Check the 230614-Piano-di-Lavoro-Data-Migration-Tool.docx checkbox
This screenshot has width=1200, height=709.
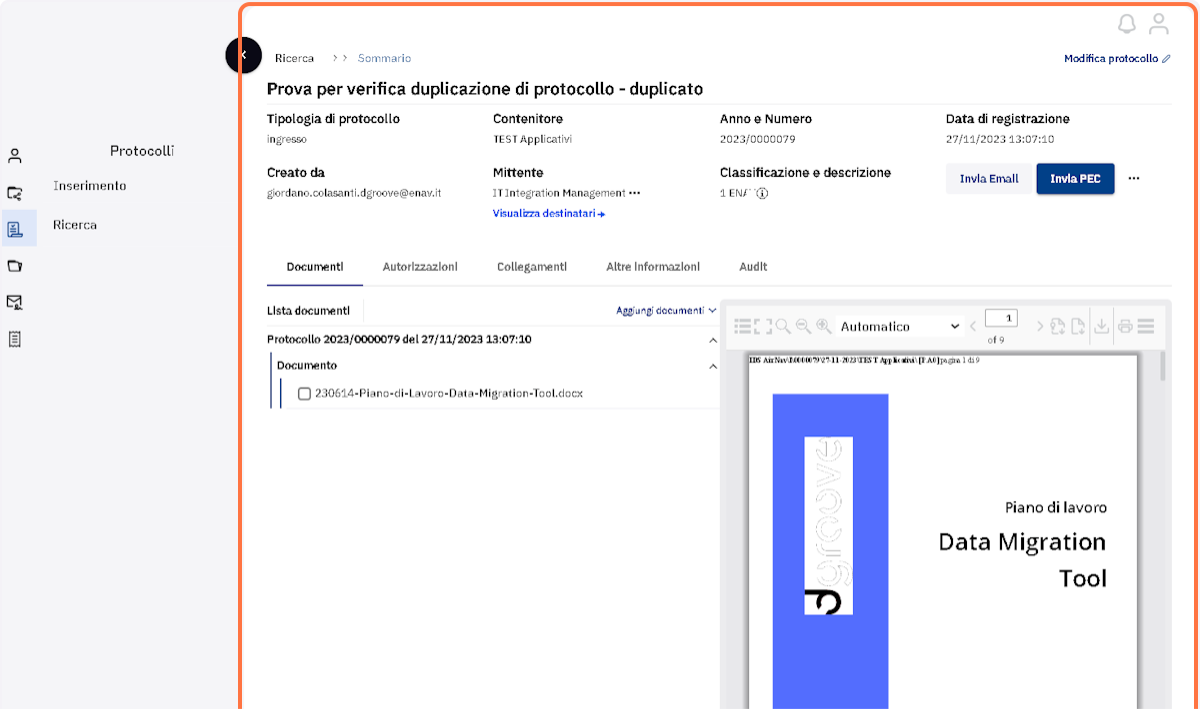(x=304, y=393)
